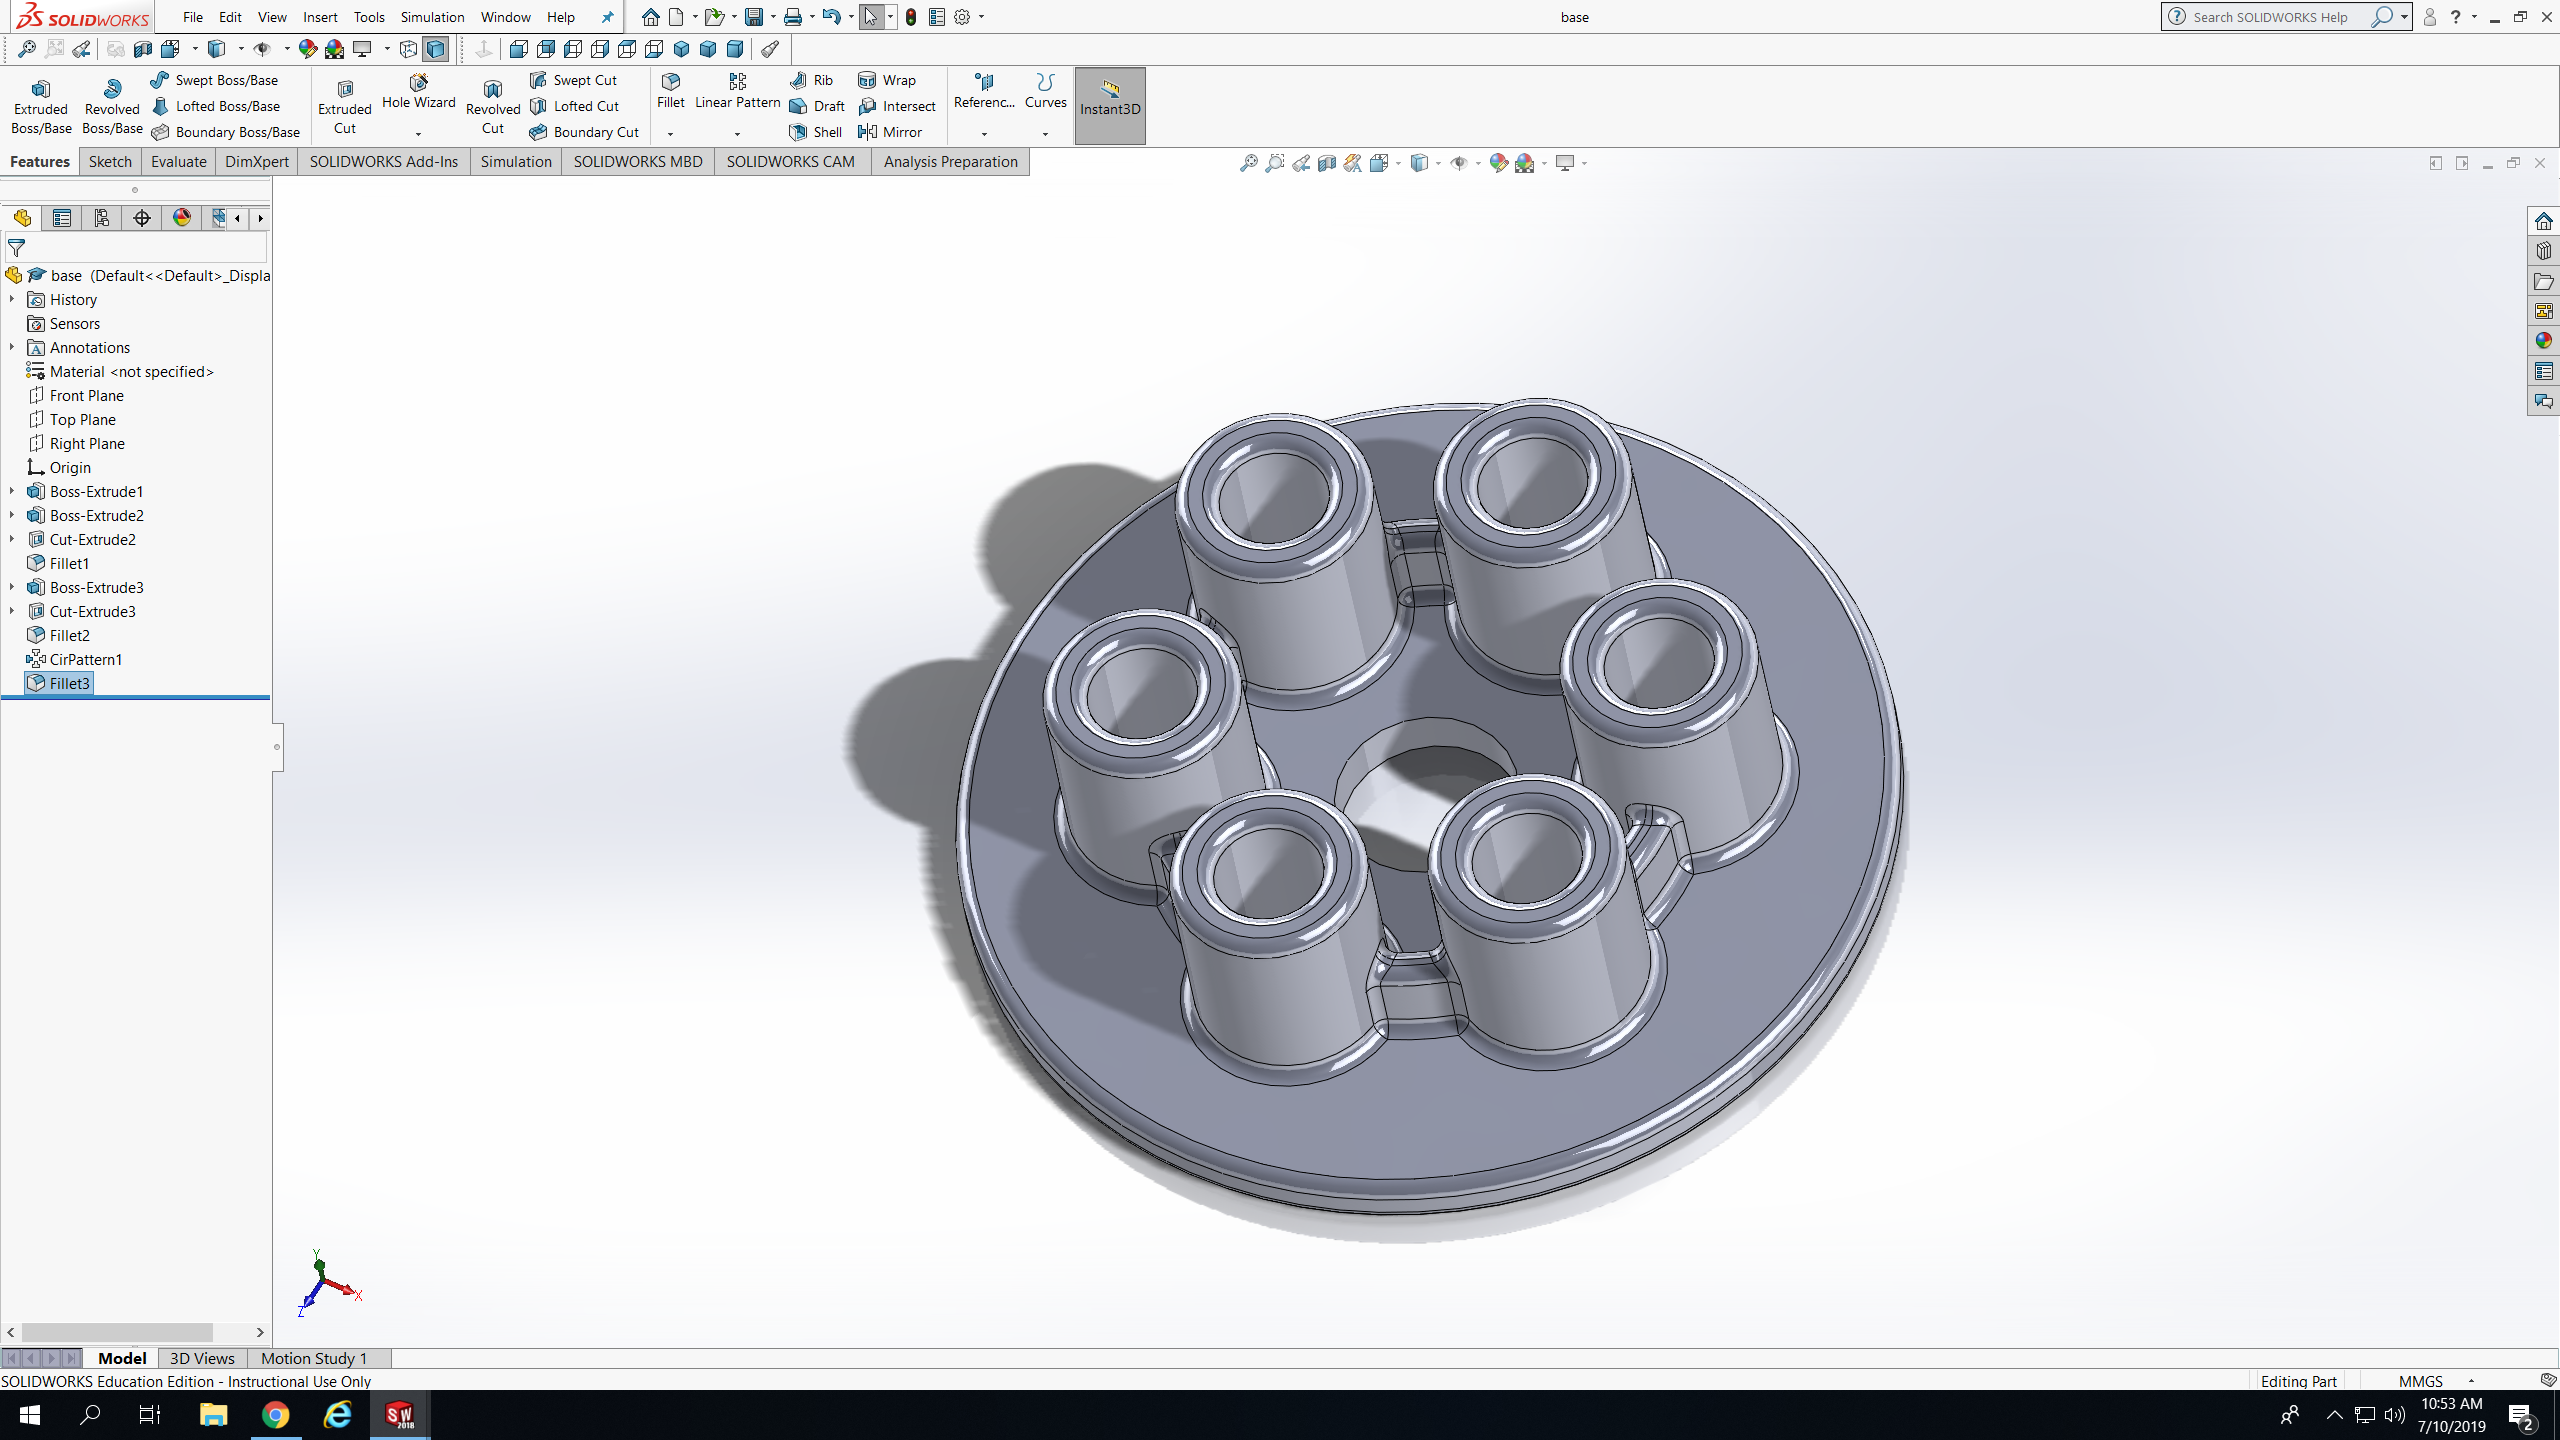Switch to the Evaluate tab

point(178,161)
